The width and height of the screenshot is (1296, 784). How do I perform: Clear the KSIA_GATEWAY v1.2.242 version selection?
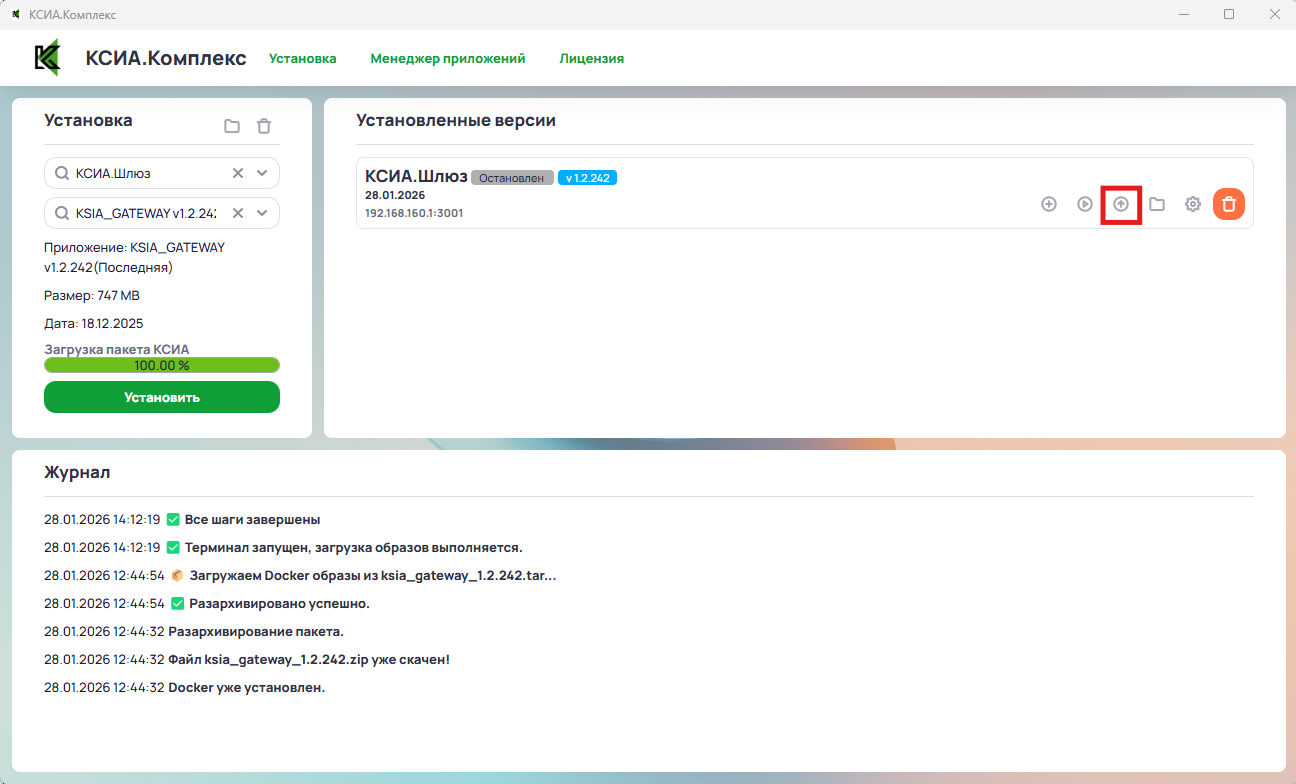pos(238,213)
